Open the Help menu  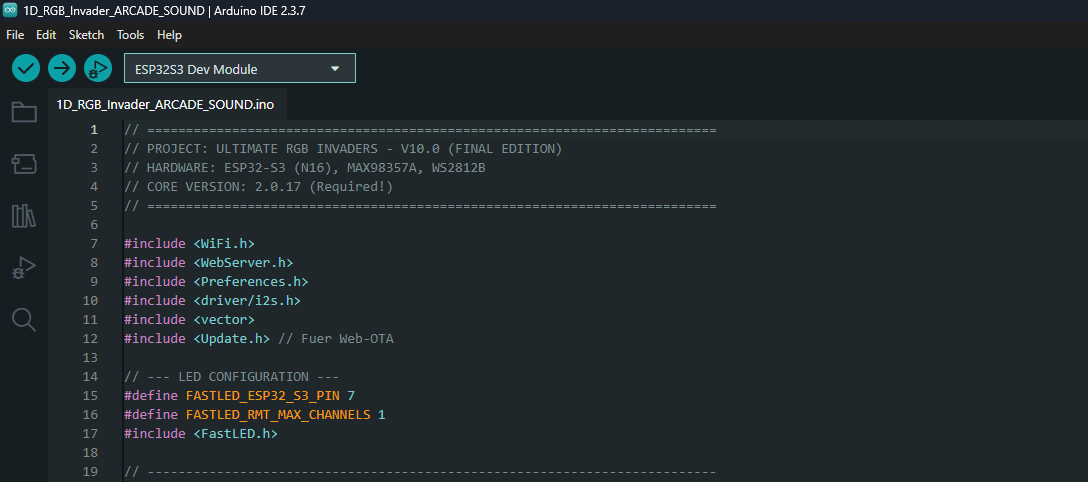pyautogui.click(x=169, y=35)
